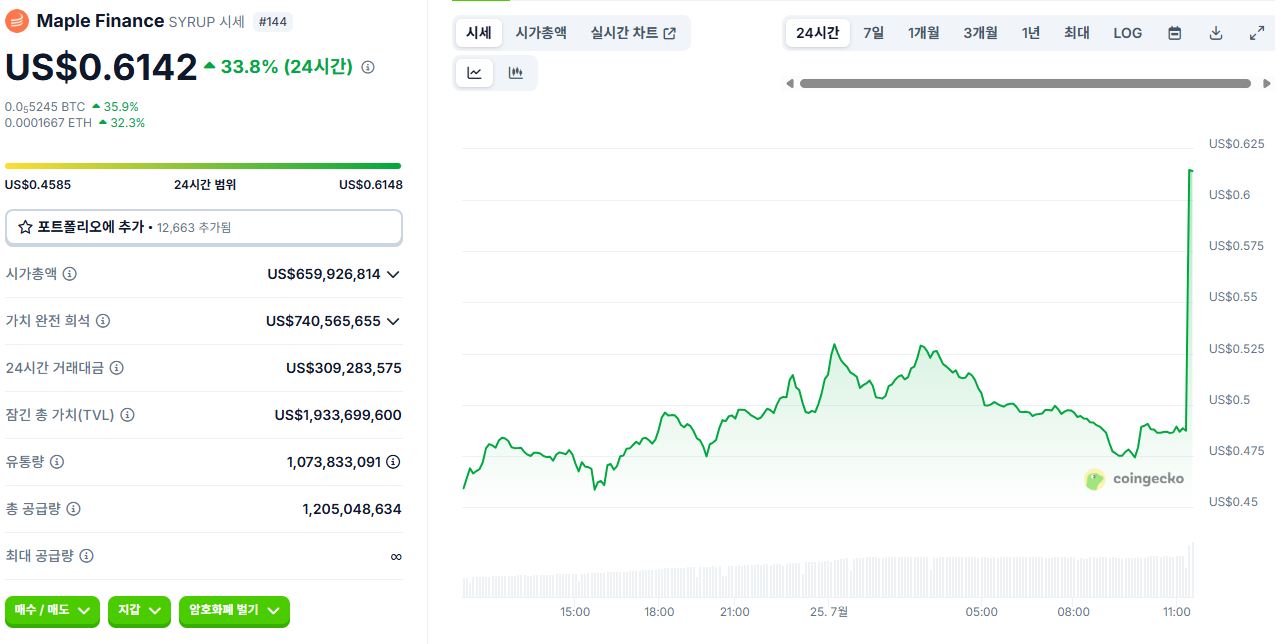Show info tooltip for 24시간 거래대금

pos(117,368)
